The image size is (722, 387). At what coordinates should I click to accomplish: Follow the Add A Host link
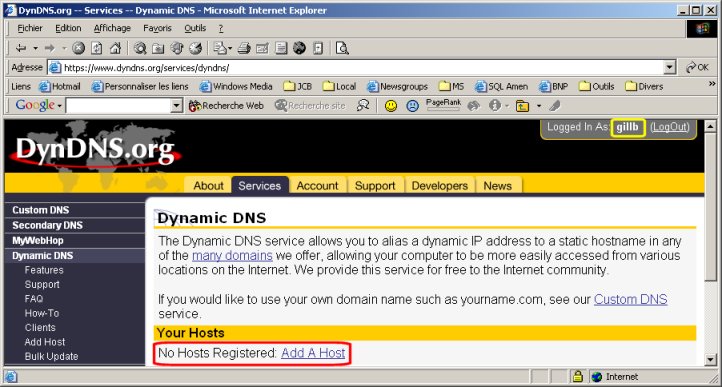click(313, 353)
